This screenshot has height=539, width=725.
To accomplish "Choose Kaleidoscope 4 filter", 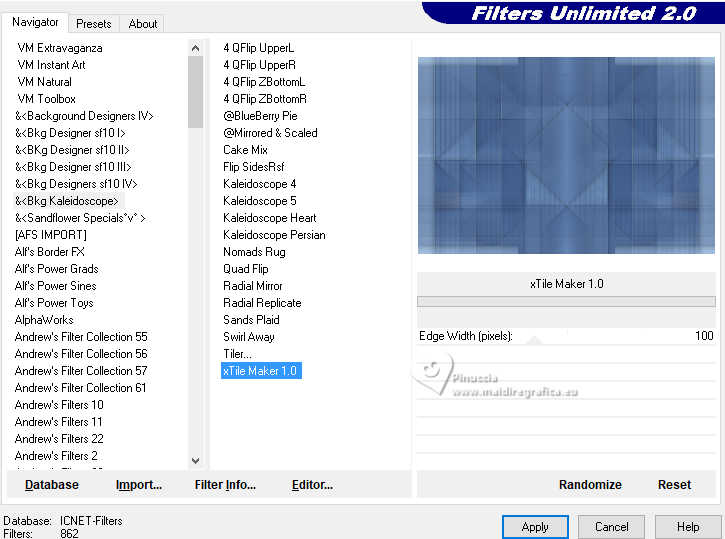I will point(259,184).
